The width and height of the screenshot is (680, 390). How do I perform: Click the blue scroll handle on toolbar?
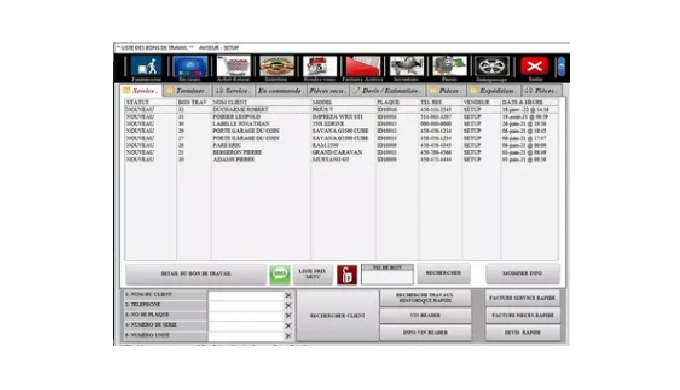click(561, 67)
